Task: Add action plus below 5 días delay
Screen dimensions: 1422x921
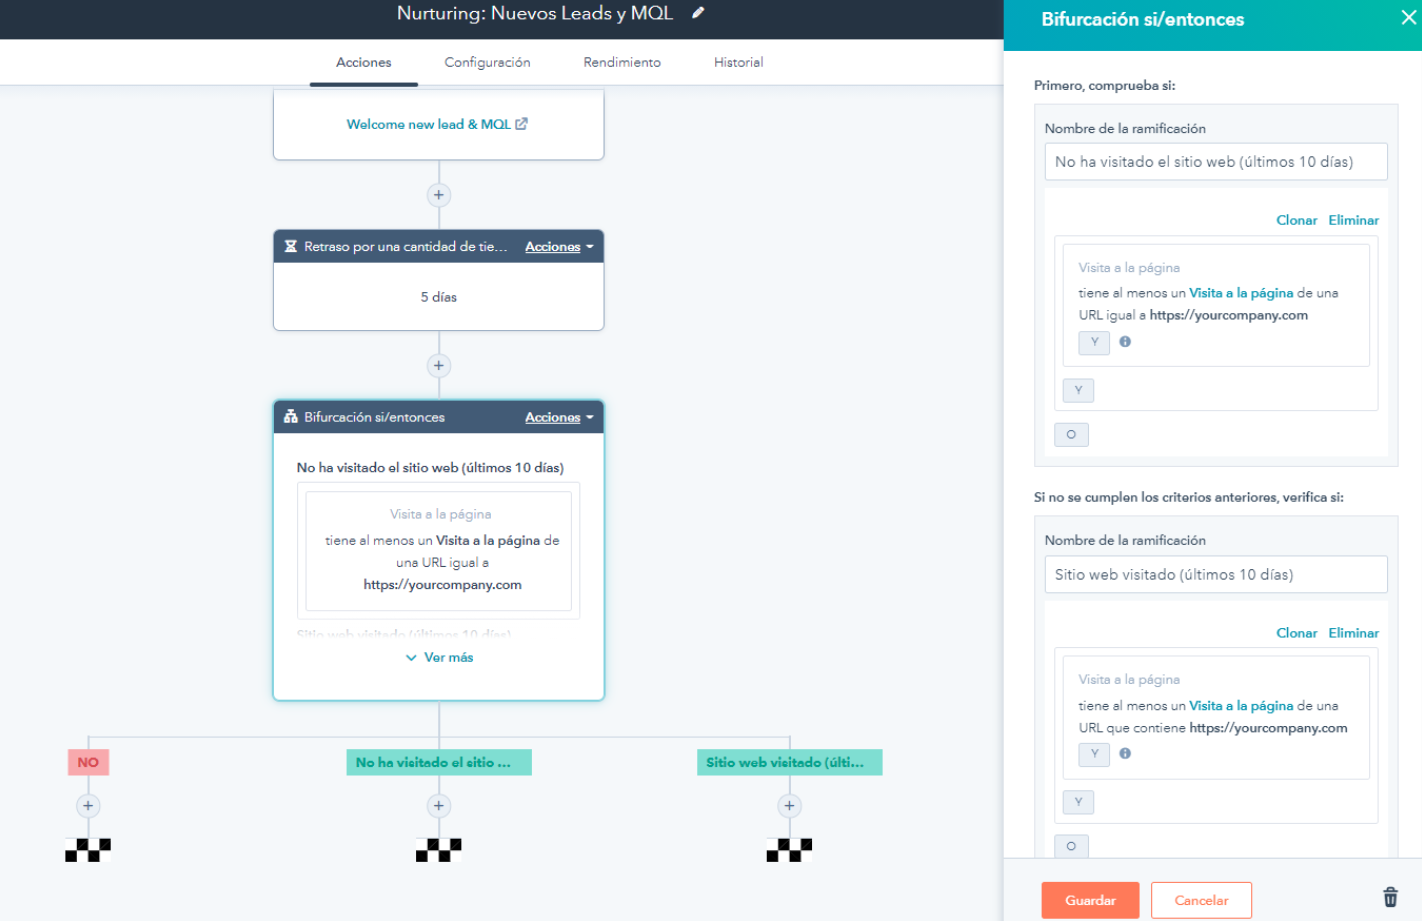Action: [x=438, y=365]
